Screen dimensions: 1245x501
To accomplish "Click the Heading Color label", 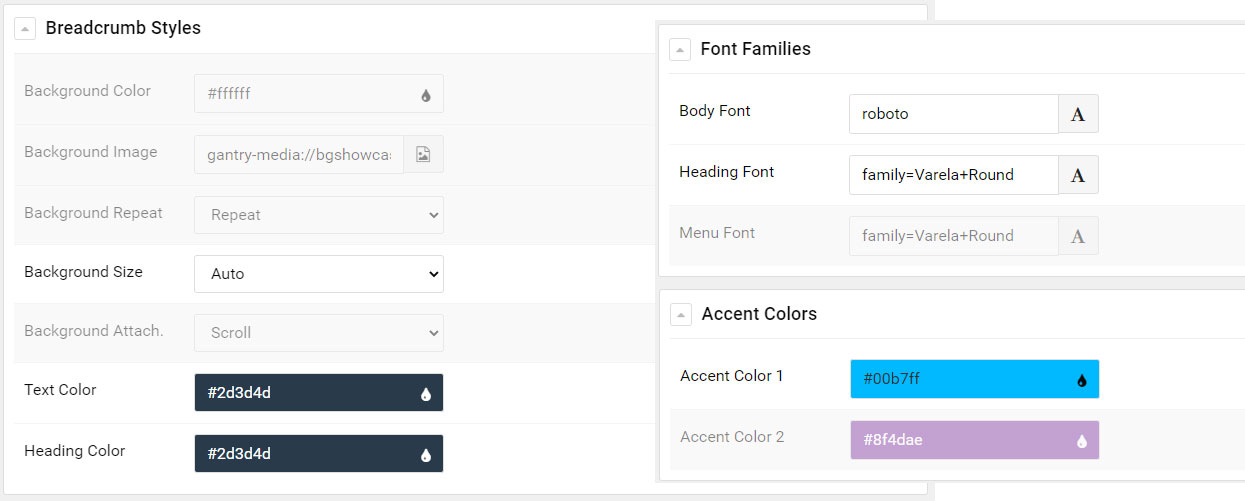I will (x=75, y=451).
